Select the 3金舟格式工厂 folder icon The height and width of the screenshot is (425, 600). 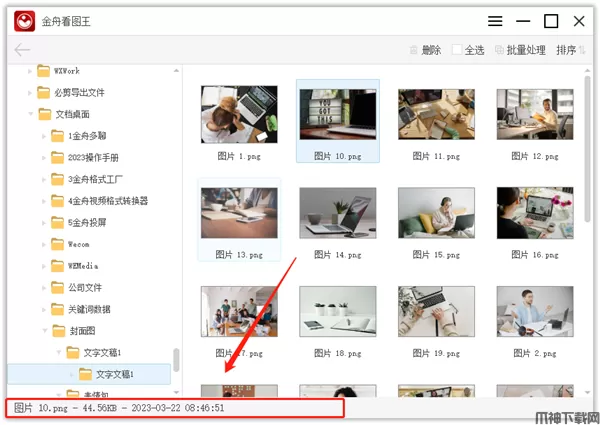[x=57, y=179]
